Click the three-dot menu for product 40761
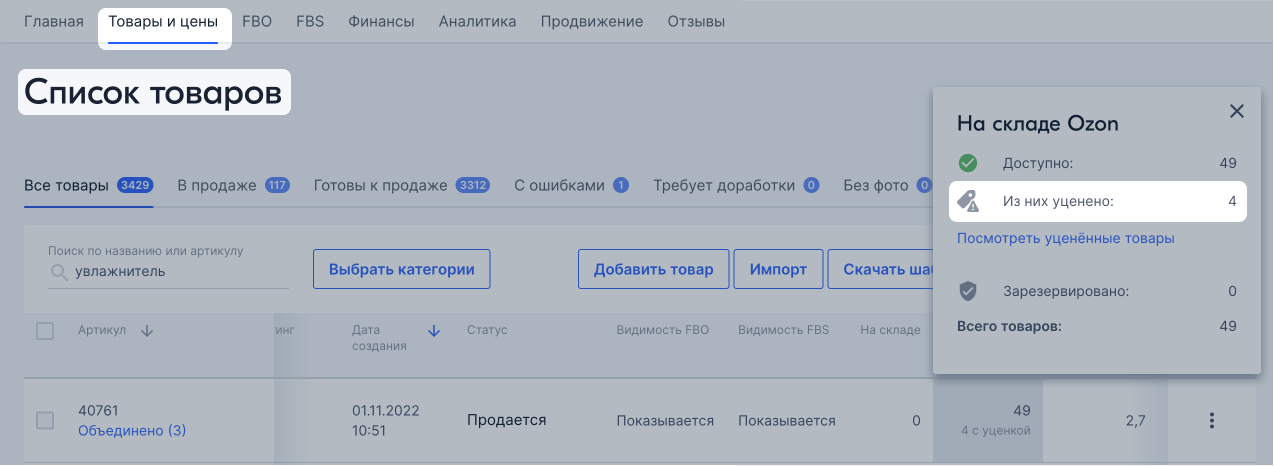The image size is (1274, 466). click(x=1211, y=421)
